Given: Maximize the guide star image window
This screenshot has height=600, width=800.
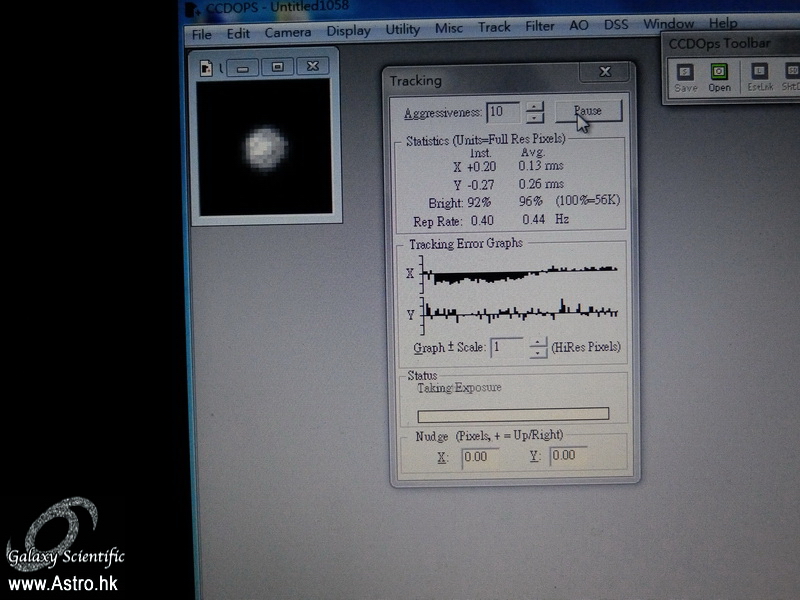Looking at the screenshot, I should pos(278,67).
